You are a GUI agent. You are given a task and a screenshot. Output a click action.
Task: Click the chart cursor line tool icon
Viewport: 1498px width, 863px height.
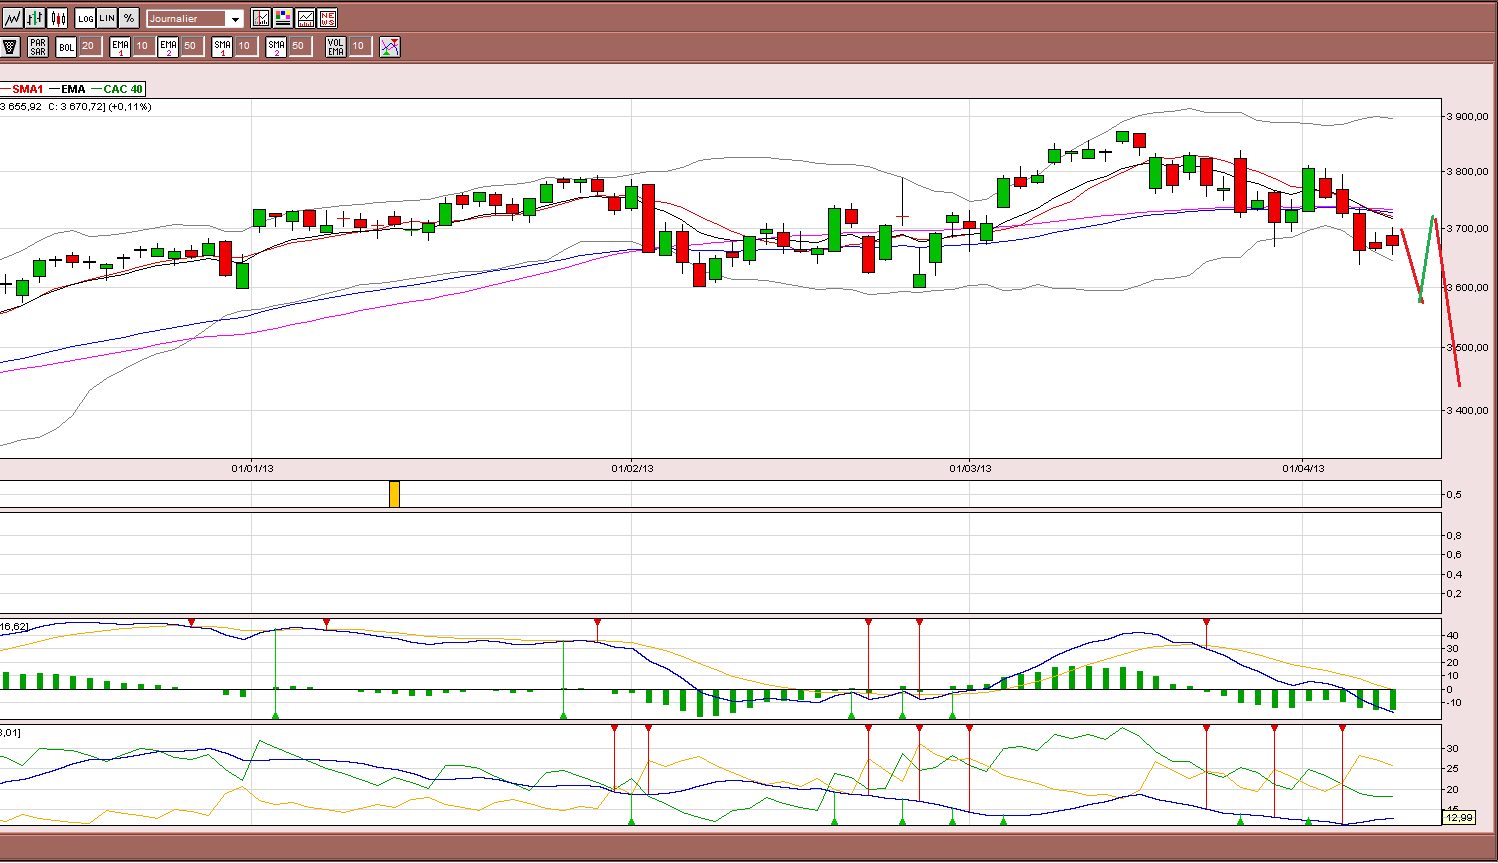click(261, 18)
